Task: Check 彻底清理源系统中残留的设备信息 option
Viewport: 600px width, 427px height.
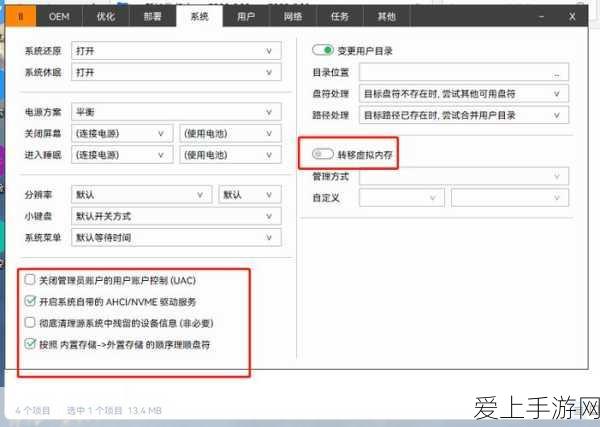Action: [x=30, y=323]
